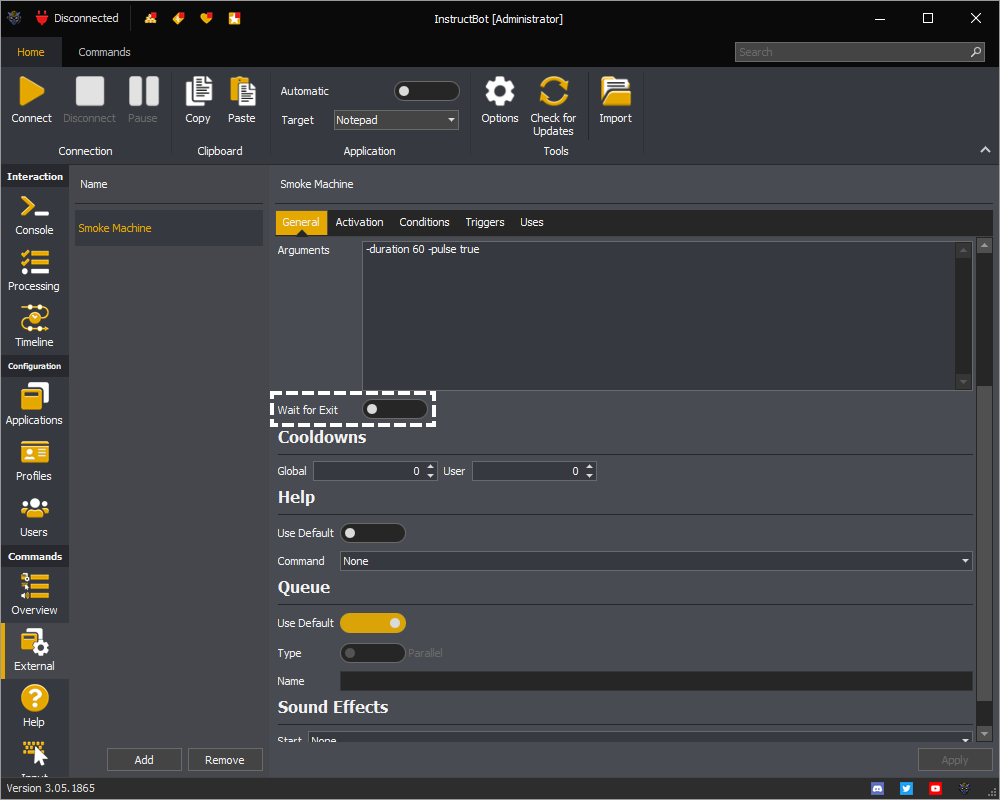Viewport: 1000px width, 800px height.
Task: Increase User cooldown value
Action: 590,466
